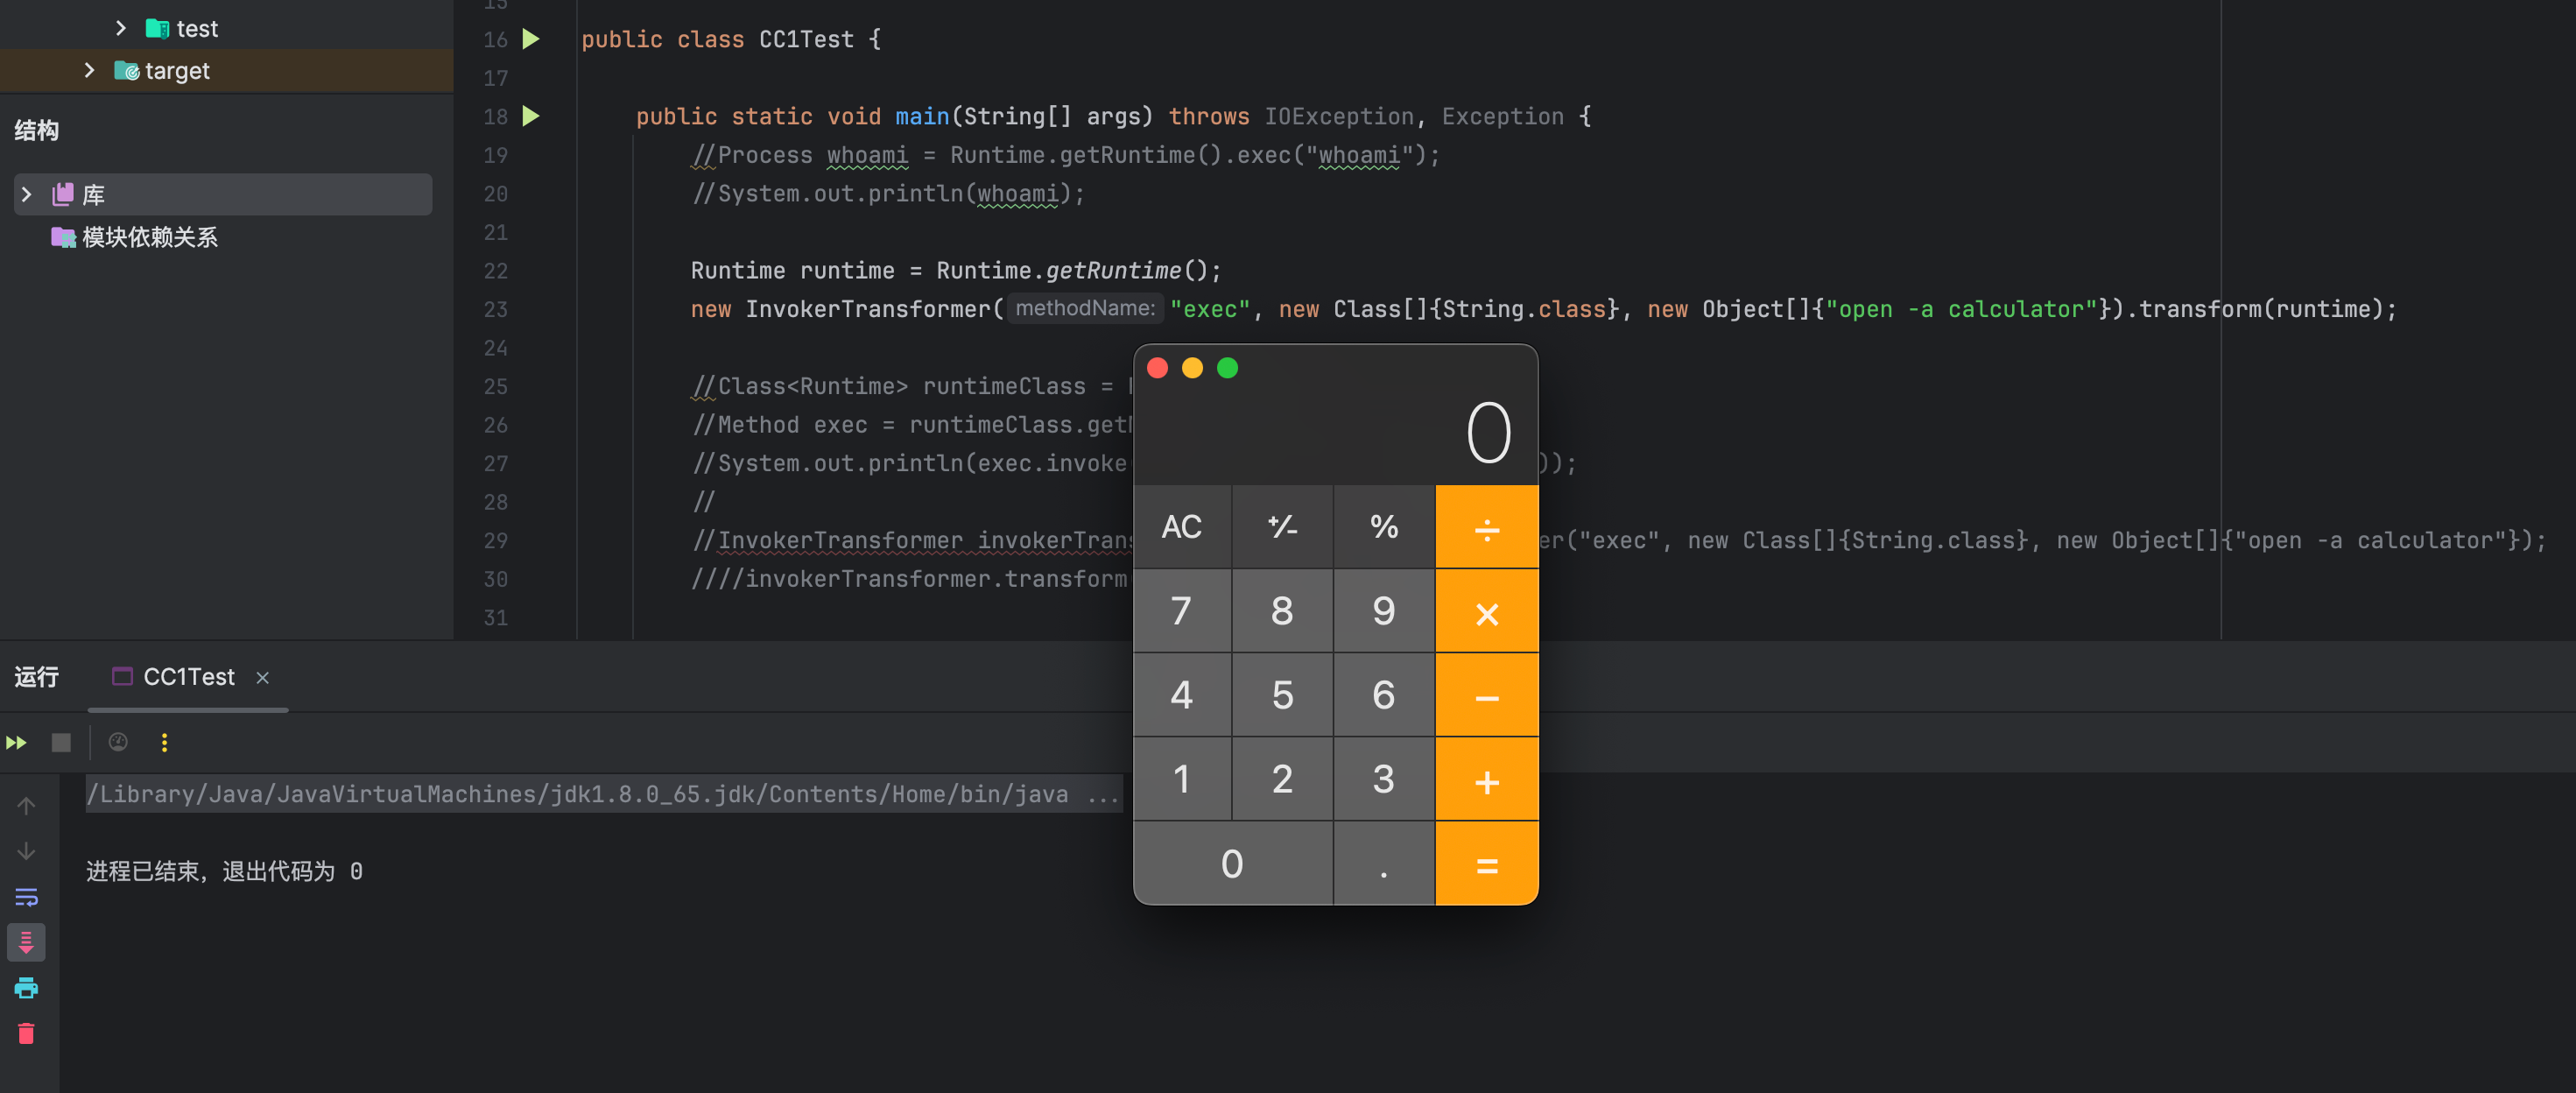Click the Rerun icon in the Run panel
Screen dimensions: 2576x1093
16,742
